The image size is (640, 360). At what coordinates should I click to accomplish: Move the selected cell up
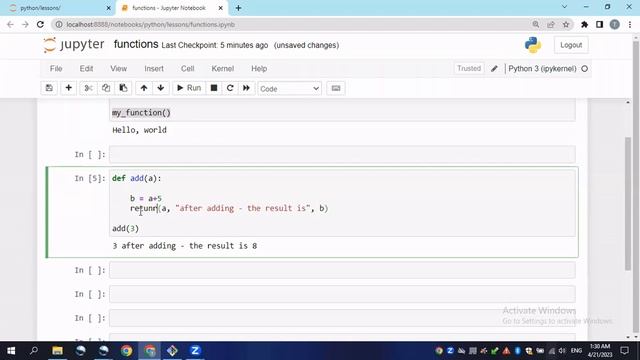[x=144, y=88]
